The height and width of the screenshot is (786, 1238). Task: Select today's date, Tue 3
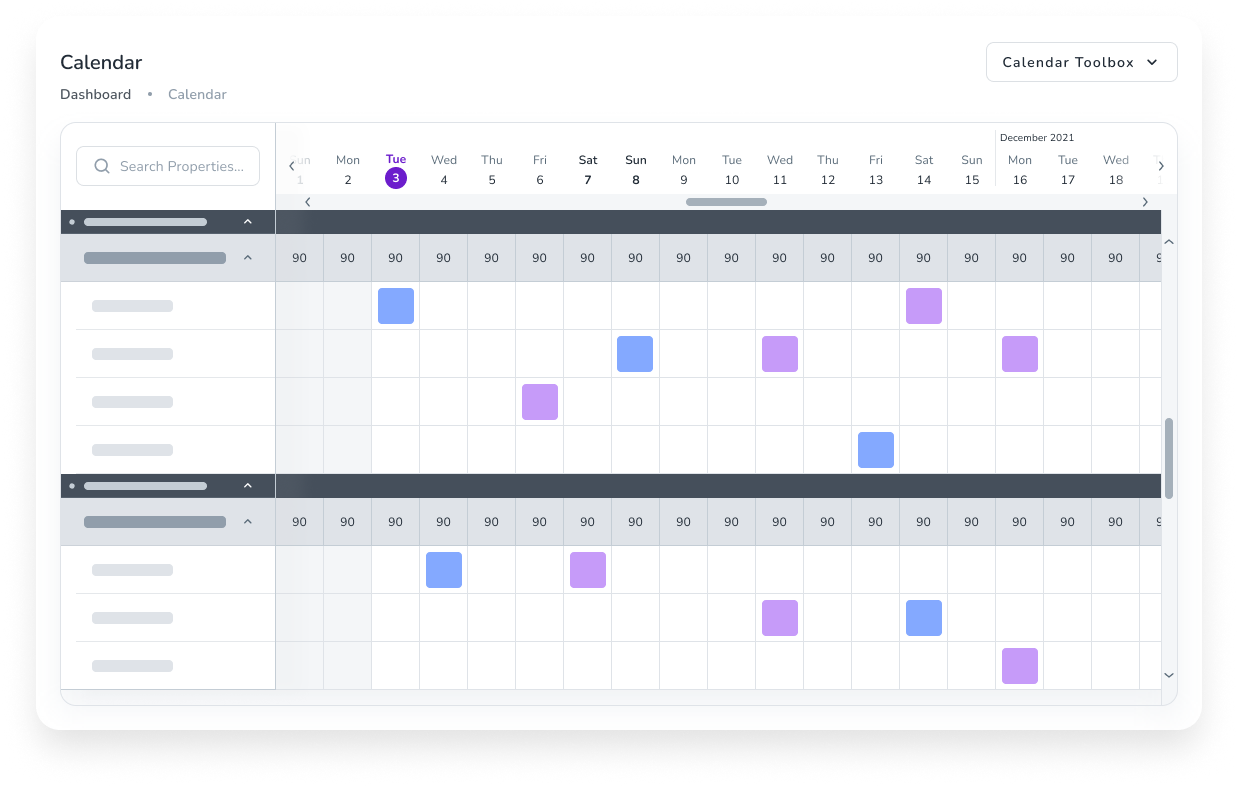396,170
